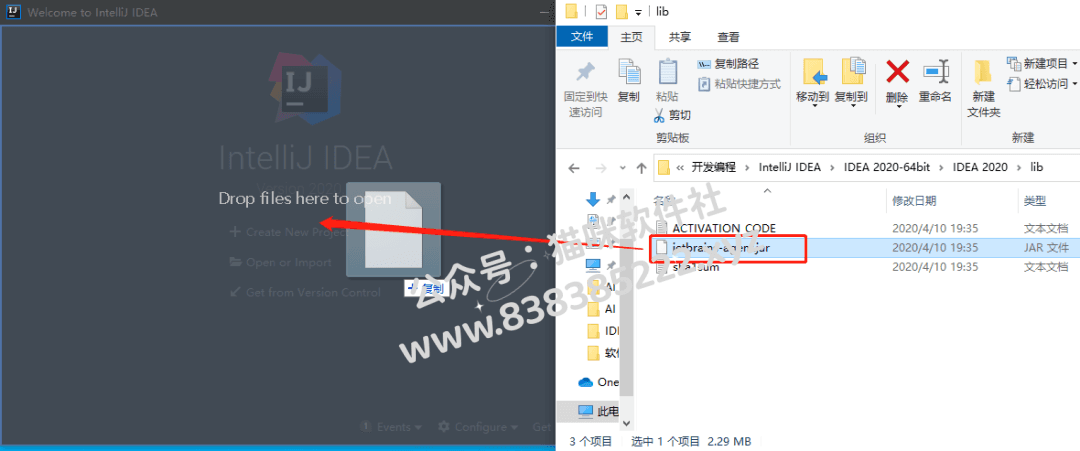Expand the Easy Access (轻松访问) dropdown arrow
The width and height of the screenshot is (1080, 451).
click(1074, 84)
